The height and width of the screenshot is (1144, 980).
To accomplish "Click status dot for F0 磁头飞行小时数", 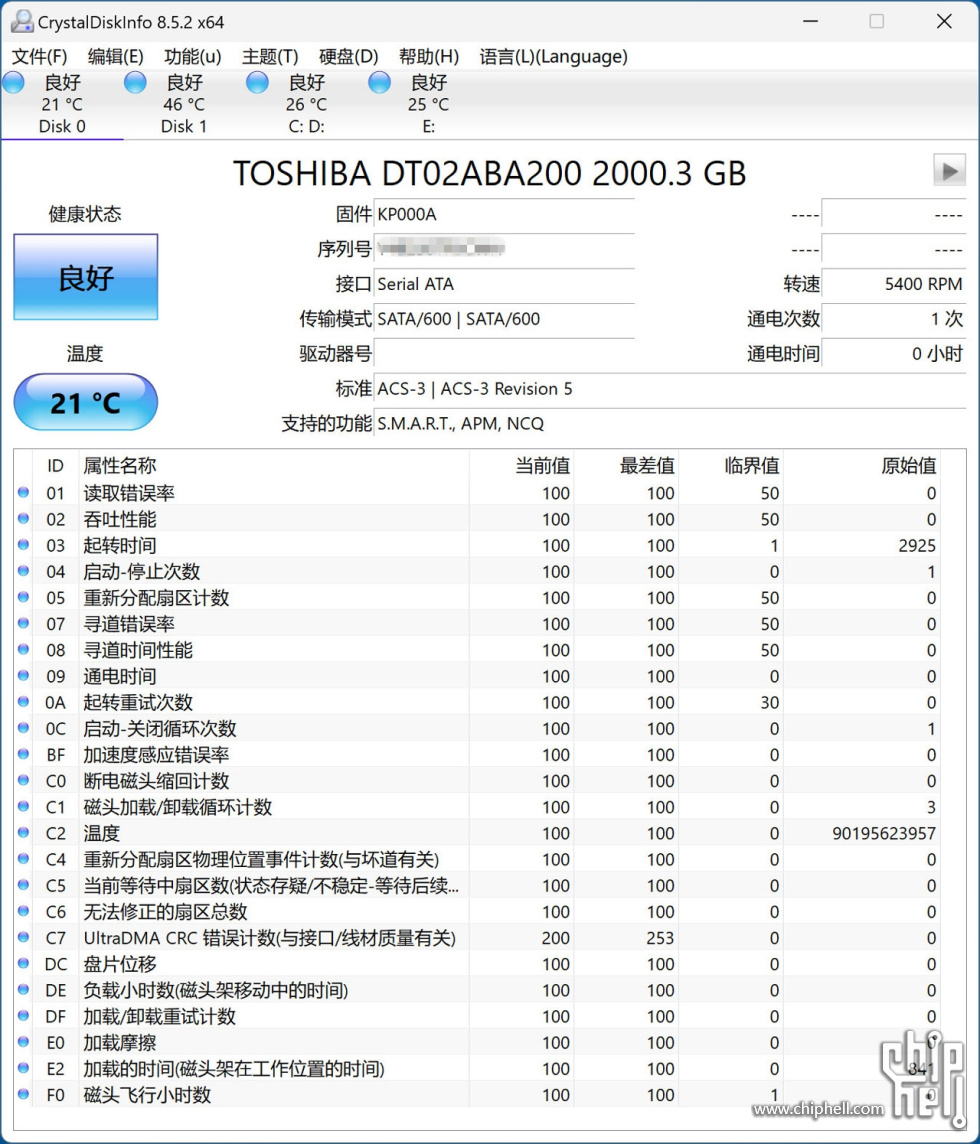I will coord(23,1094).
